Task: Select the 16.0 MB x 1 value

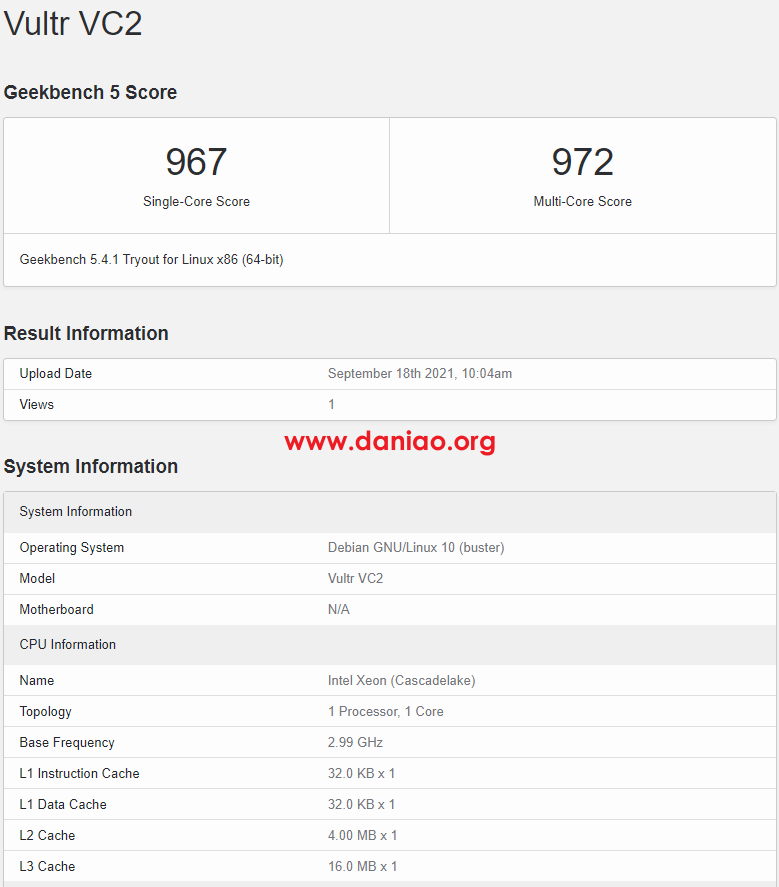Action: [363, 867]
